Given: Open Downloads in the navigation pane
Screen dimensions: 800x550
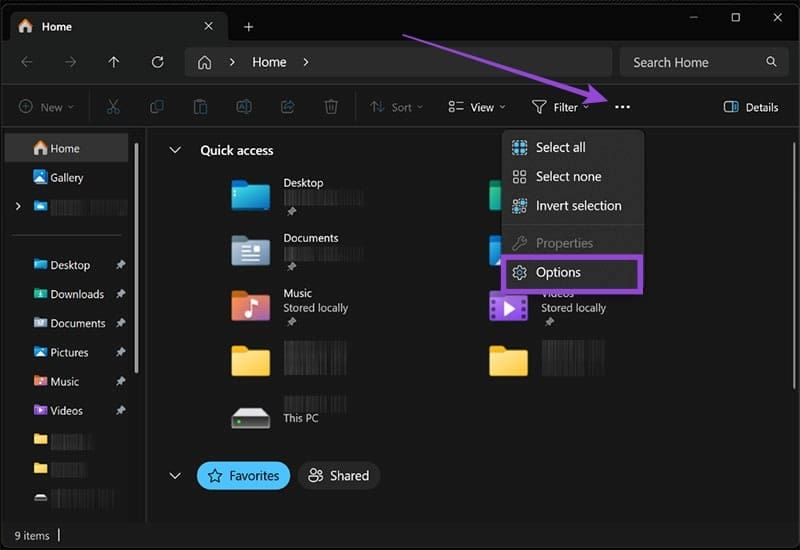Looking at the screenshot, I should (x=77, y=294).
